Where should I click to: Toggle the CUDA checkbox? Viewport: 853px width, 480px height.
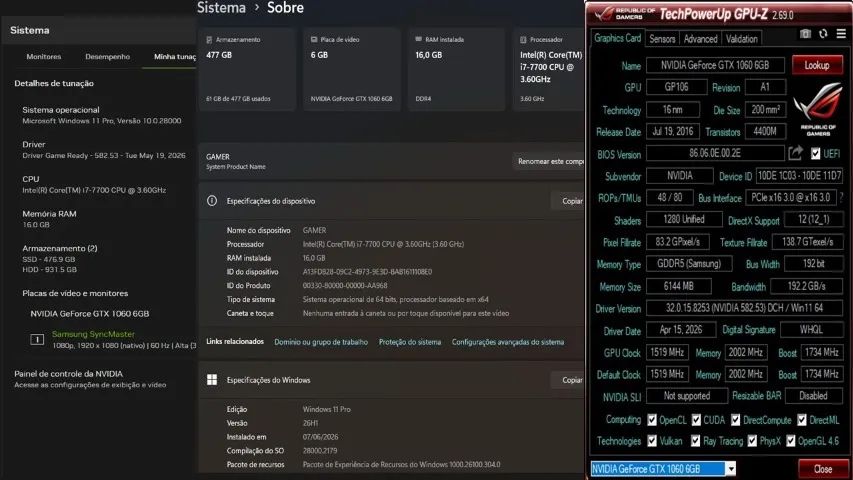696,420
